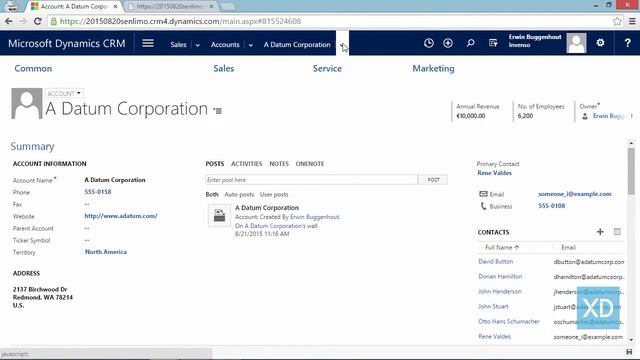
Task: Click browser back arrow
Action: click(x=9, y=21)
